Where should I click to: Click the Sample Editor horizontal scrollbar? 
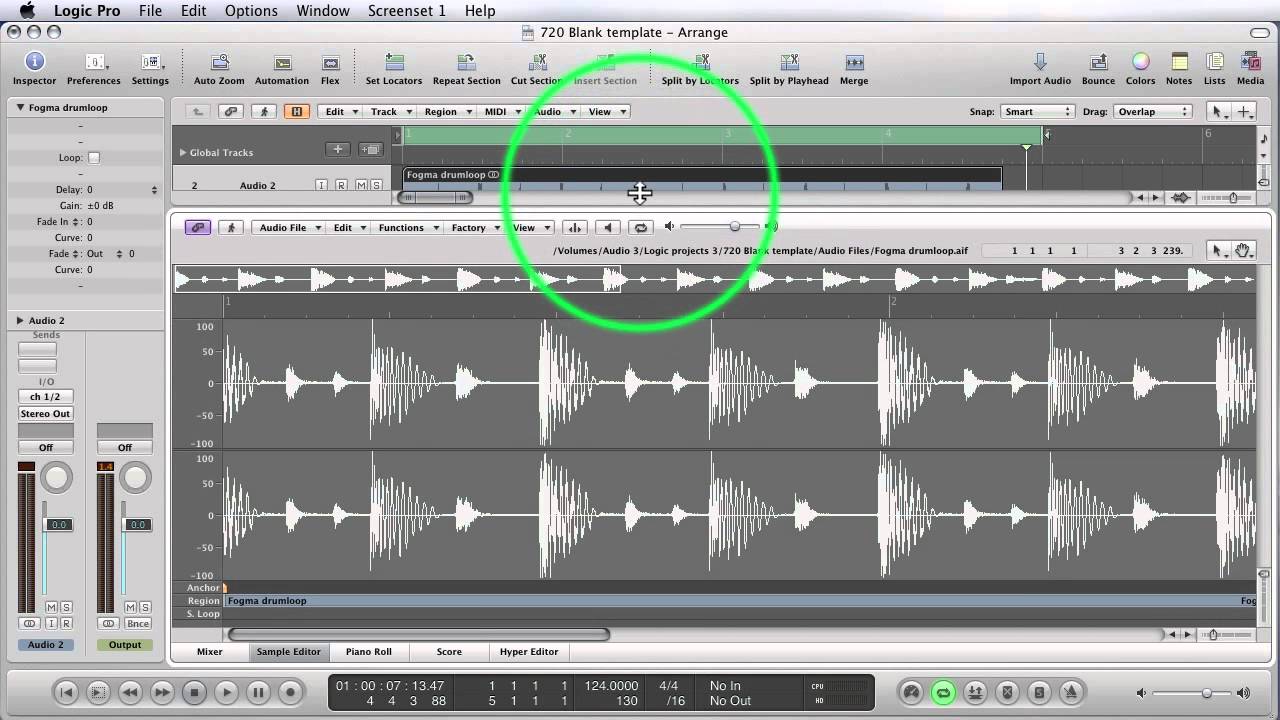tap(419, 634)
